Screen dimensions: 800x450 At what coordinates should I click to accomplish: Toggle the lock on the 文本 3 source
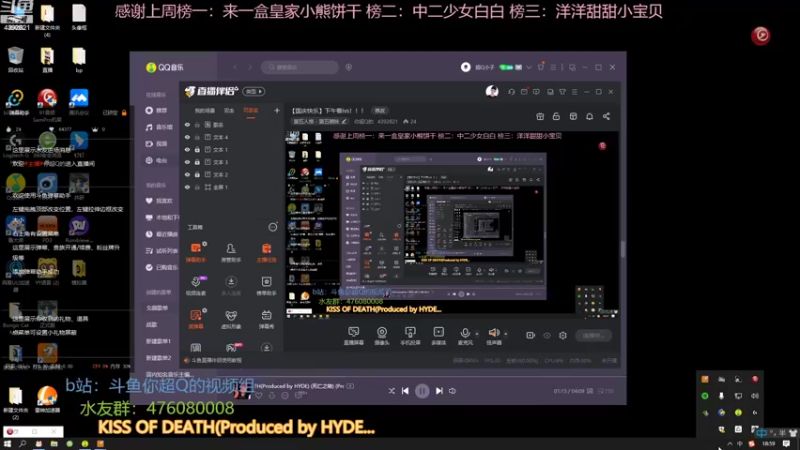(x=197, y=162)
